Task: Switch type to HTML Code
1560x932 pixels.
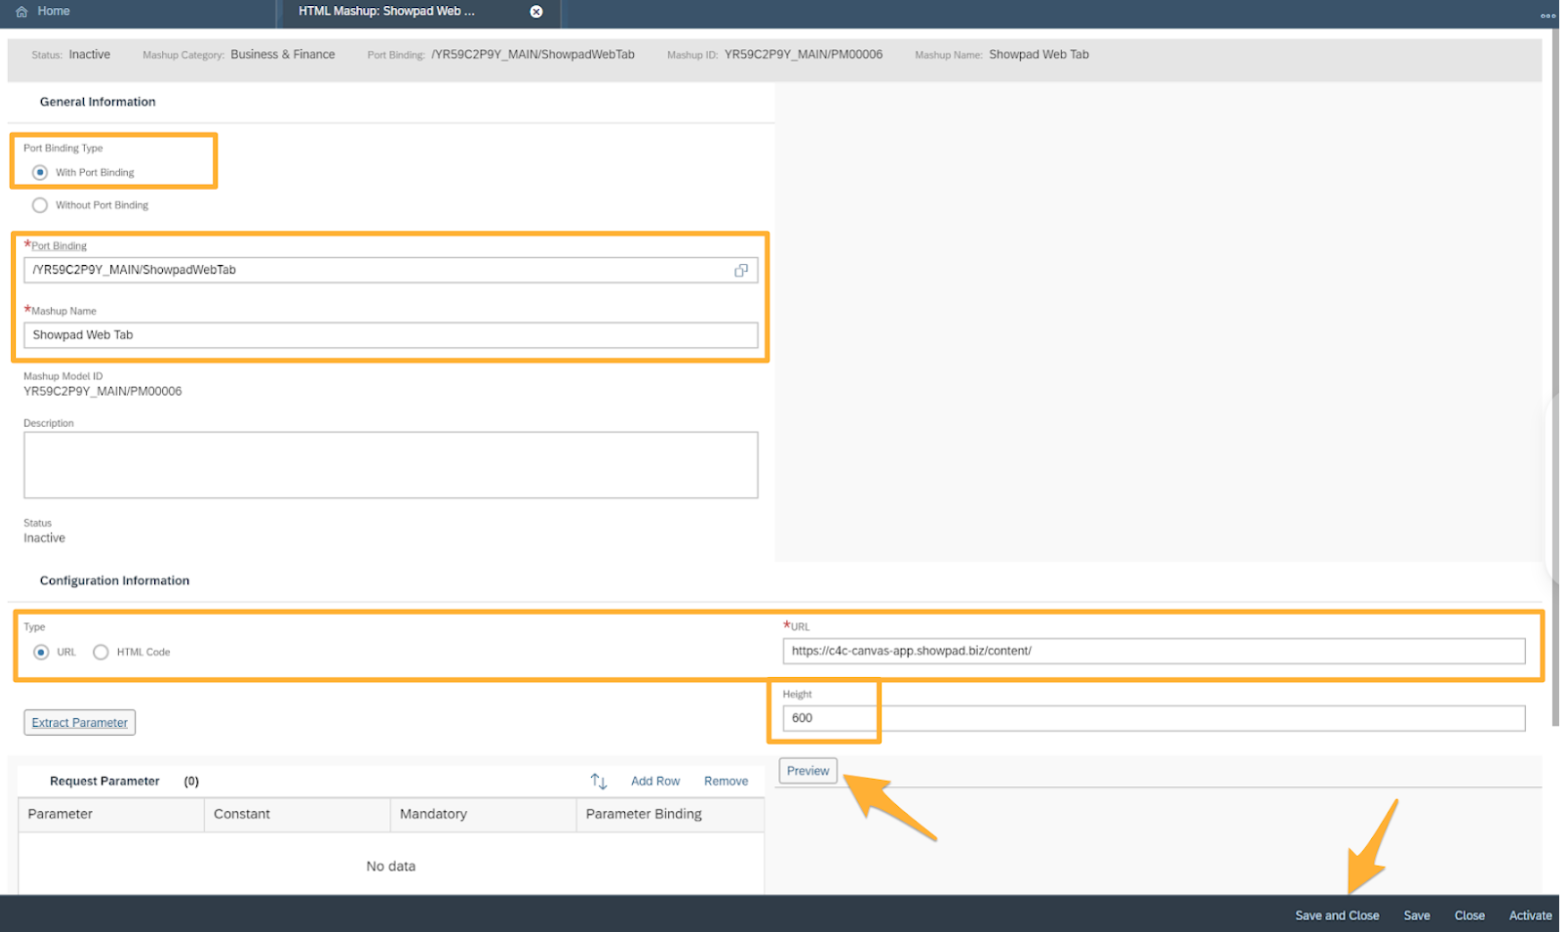Action: click(x=101, y=652)
